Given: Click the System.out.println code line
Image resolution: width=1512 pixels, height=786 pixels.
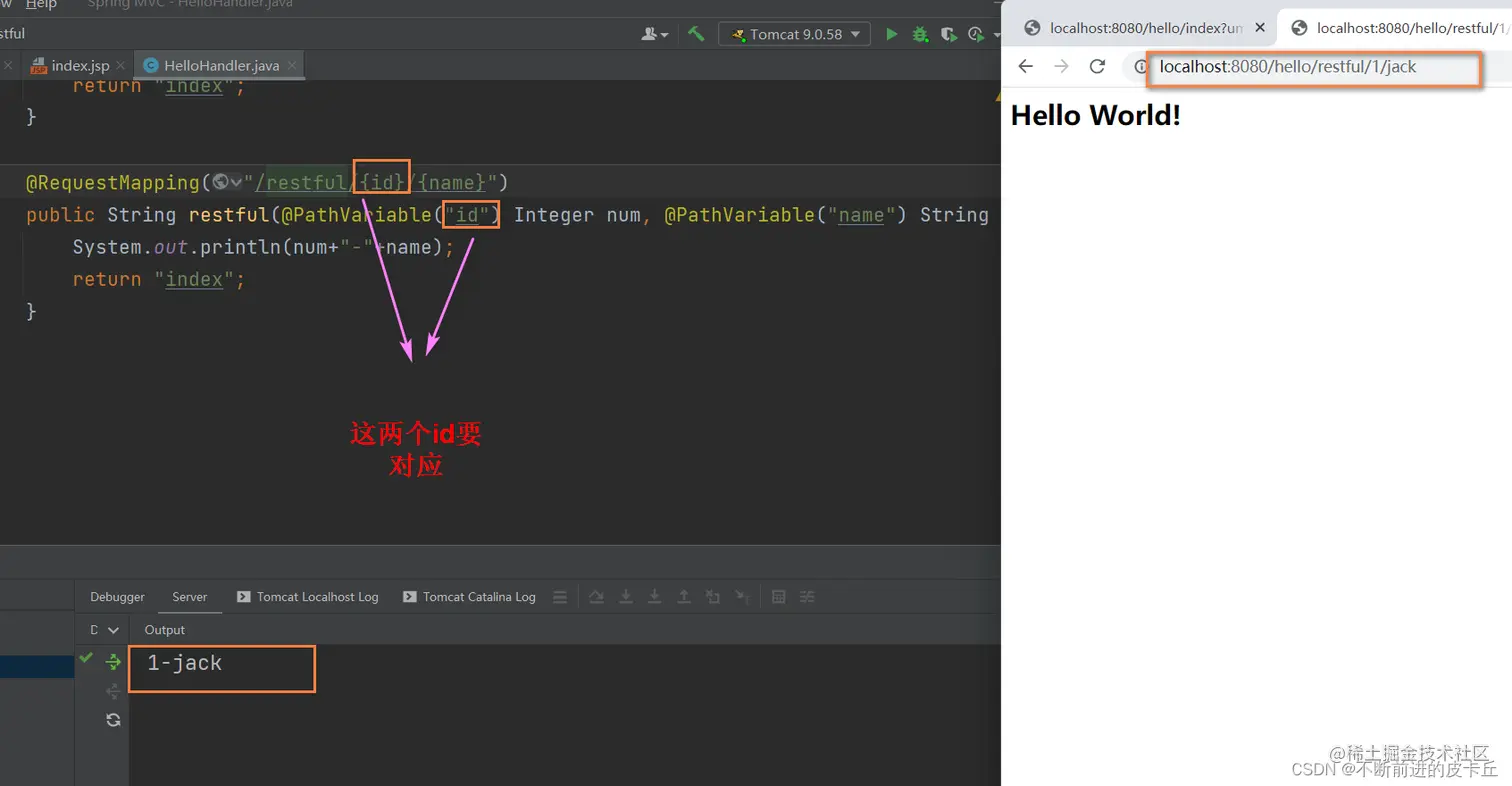Looking at the screenshot, I should 264,247.
